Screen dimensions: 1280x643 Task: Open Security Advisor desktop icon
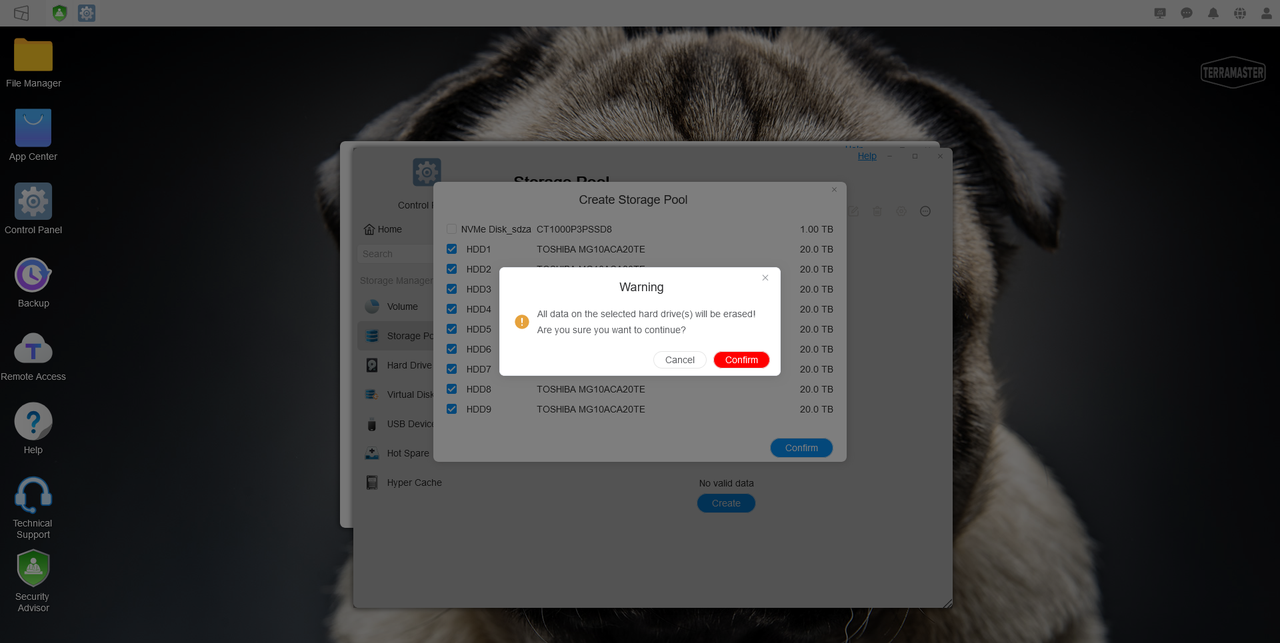[x=33, y=581]
